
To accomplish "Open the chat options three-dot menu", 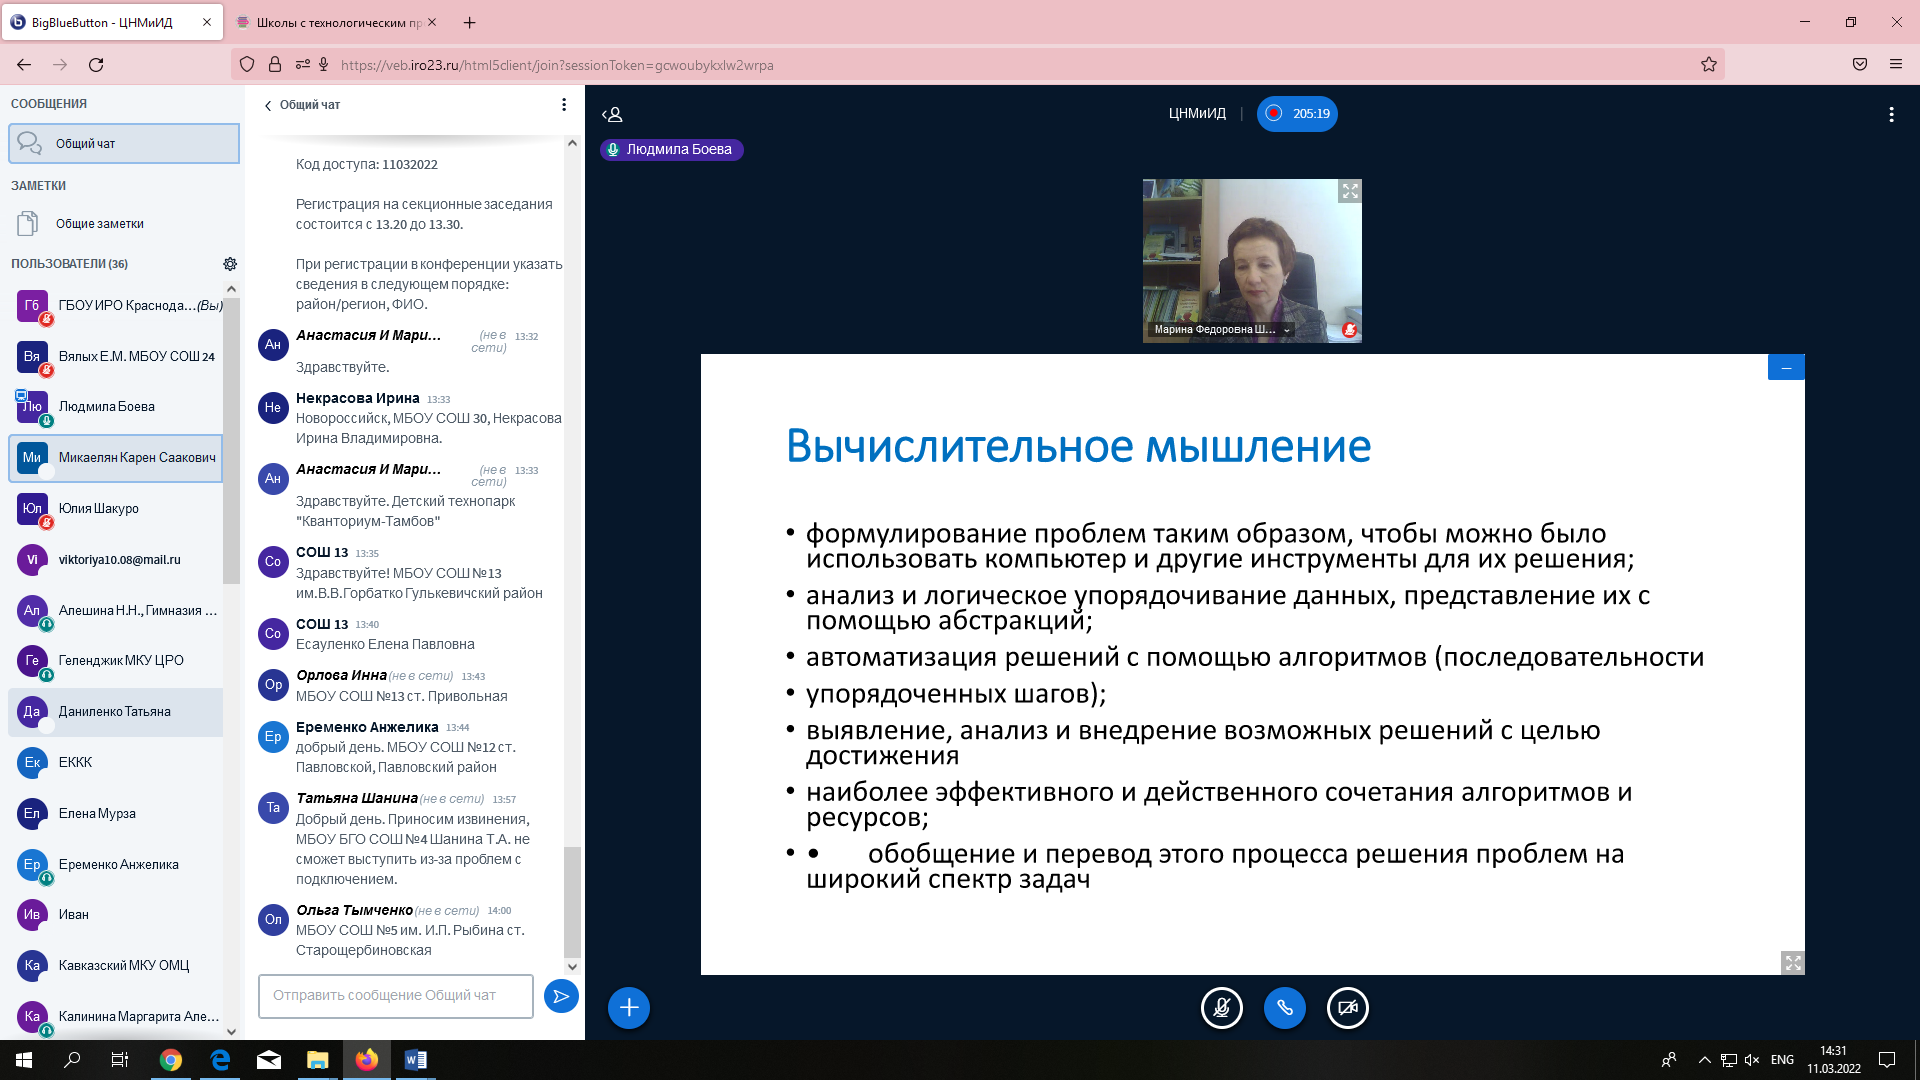I will click(x=564, y=105).
